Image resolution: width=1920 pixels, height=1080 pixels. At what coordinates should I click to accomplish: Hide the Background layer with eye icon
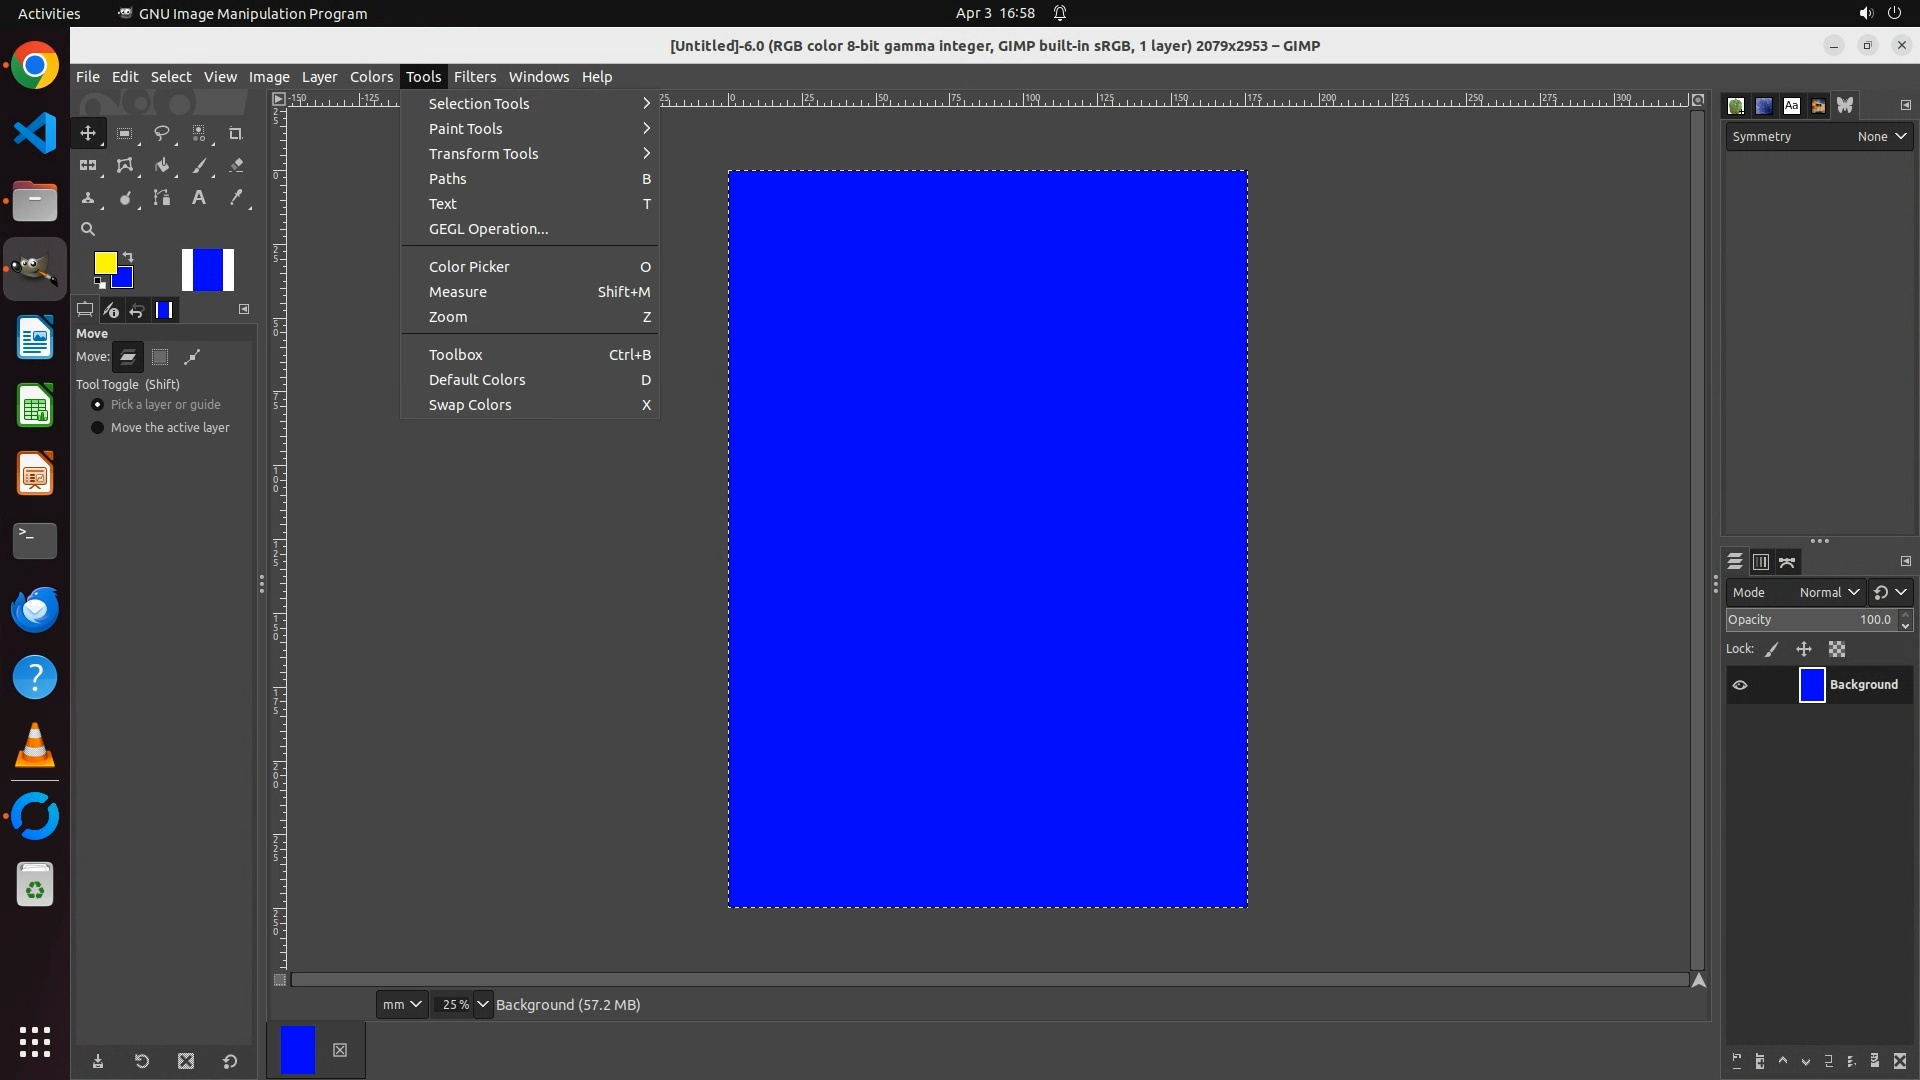click(x=1740, y=685)
